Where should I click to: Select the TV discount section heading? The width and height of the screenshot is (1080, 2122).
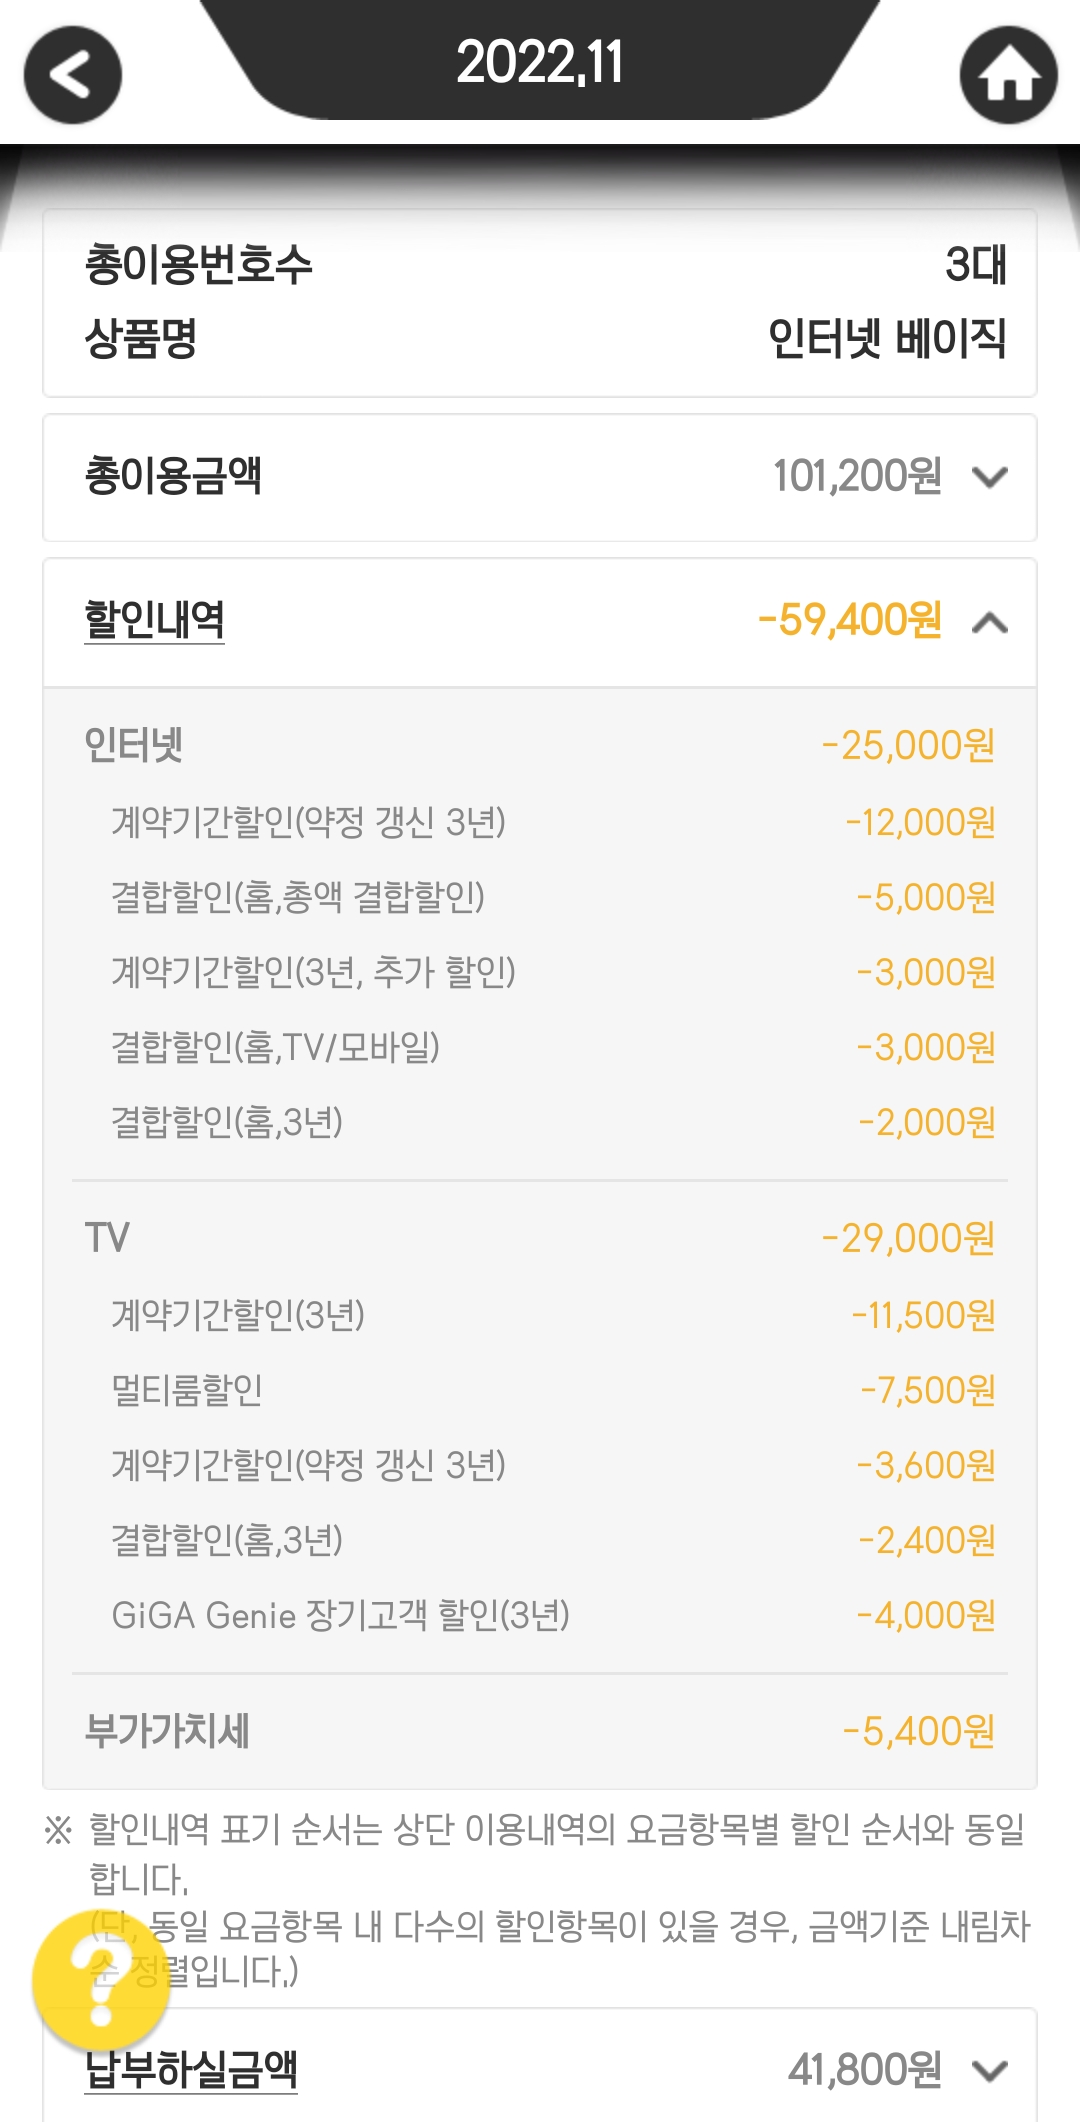click(x=107, y=1238)
